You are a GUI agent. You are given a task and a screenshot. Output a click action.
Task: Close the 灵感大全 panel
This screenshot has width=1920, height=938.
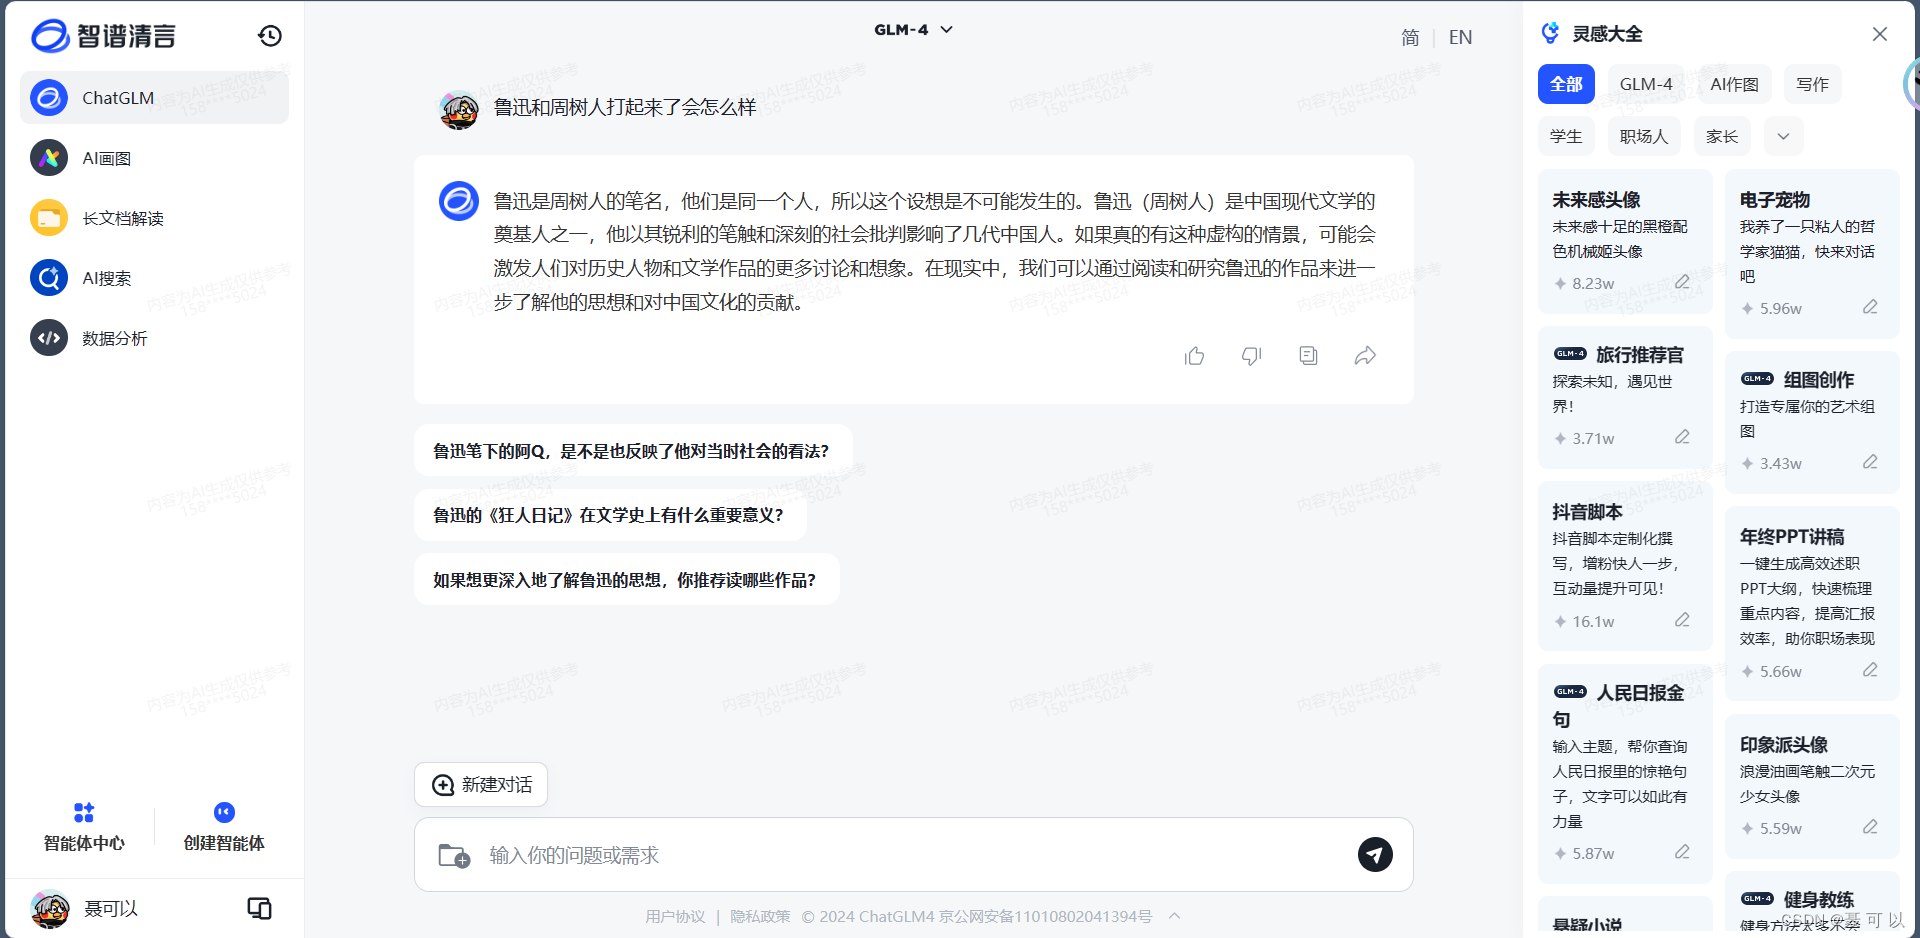coord(1880,34)
